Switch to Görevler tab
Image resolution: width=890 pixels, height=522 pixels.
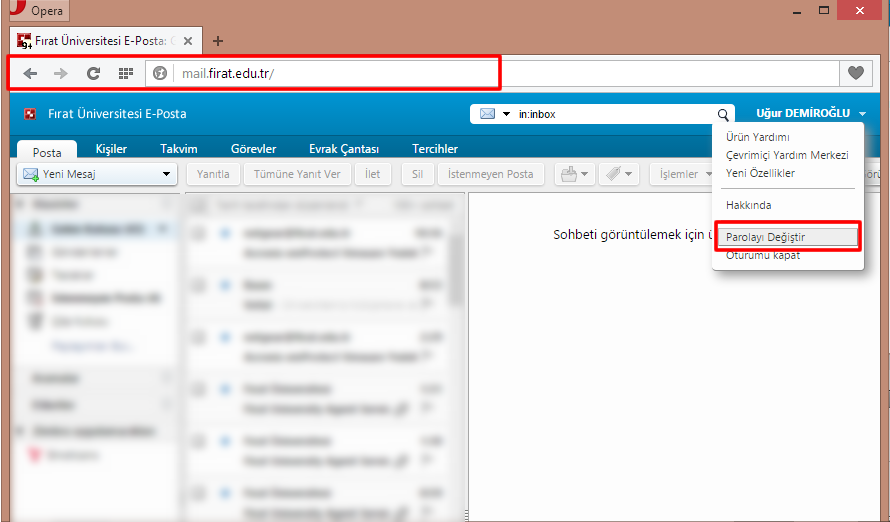(x=253, y=149)
